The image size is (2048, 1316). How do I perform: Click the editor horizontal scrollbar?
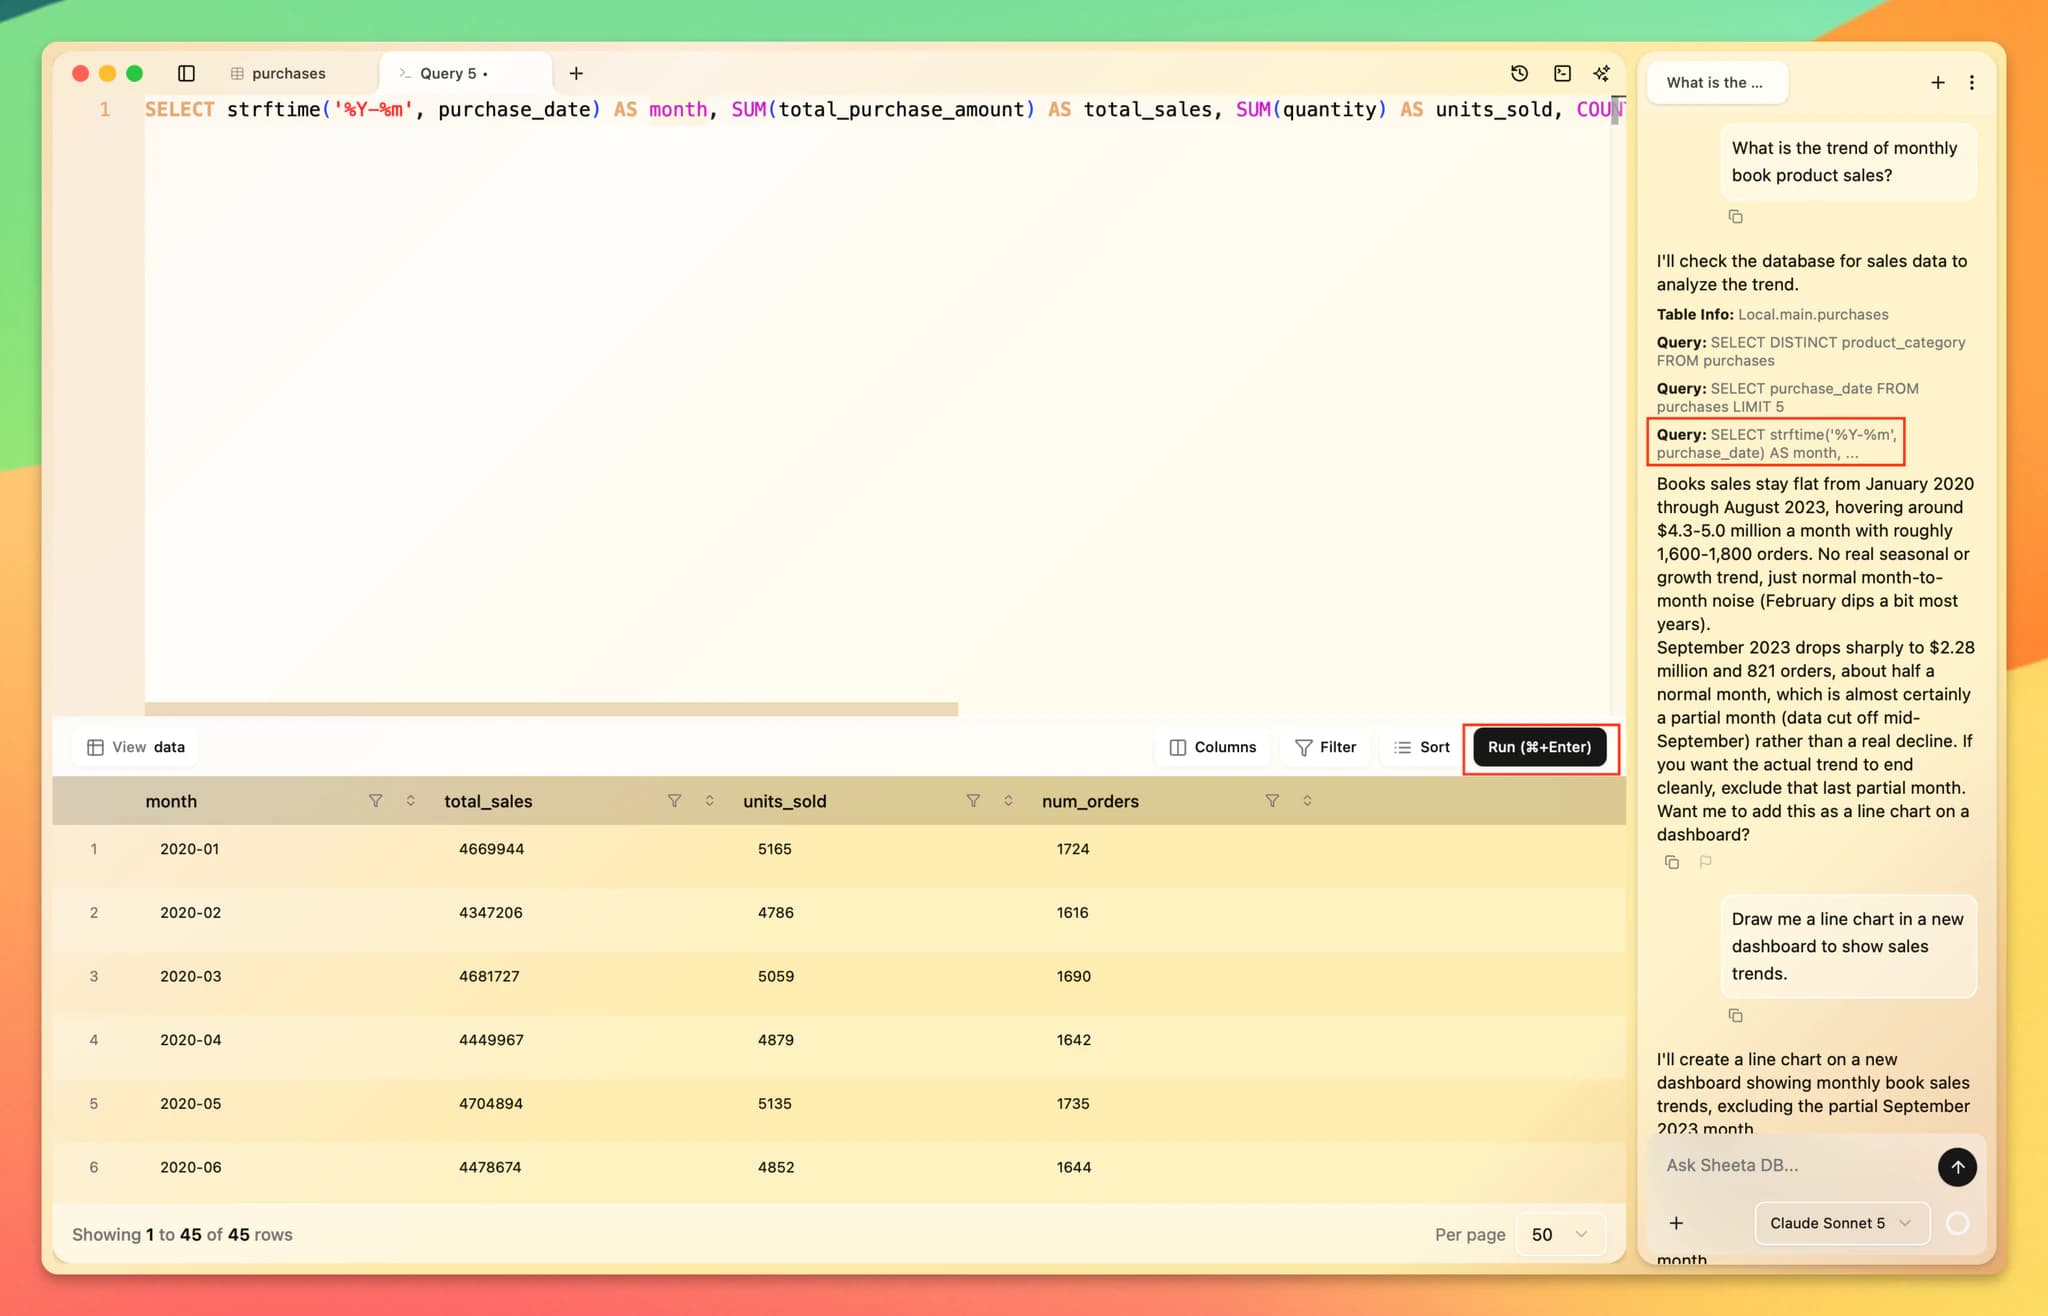pyautogui.click(x=551, y=709)
